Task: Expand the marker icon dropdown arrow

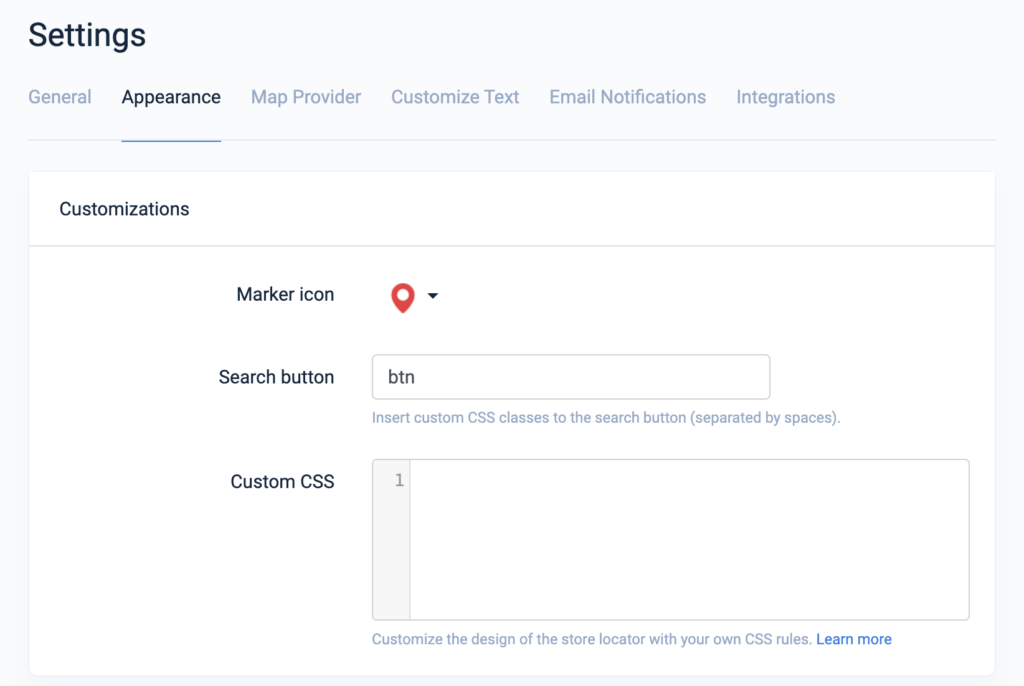Action: pos(431,296)
